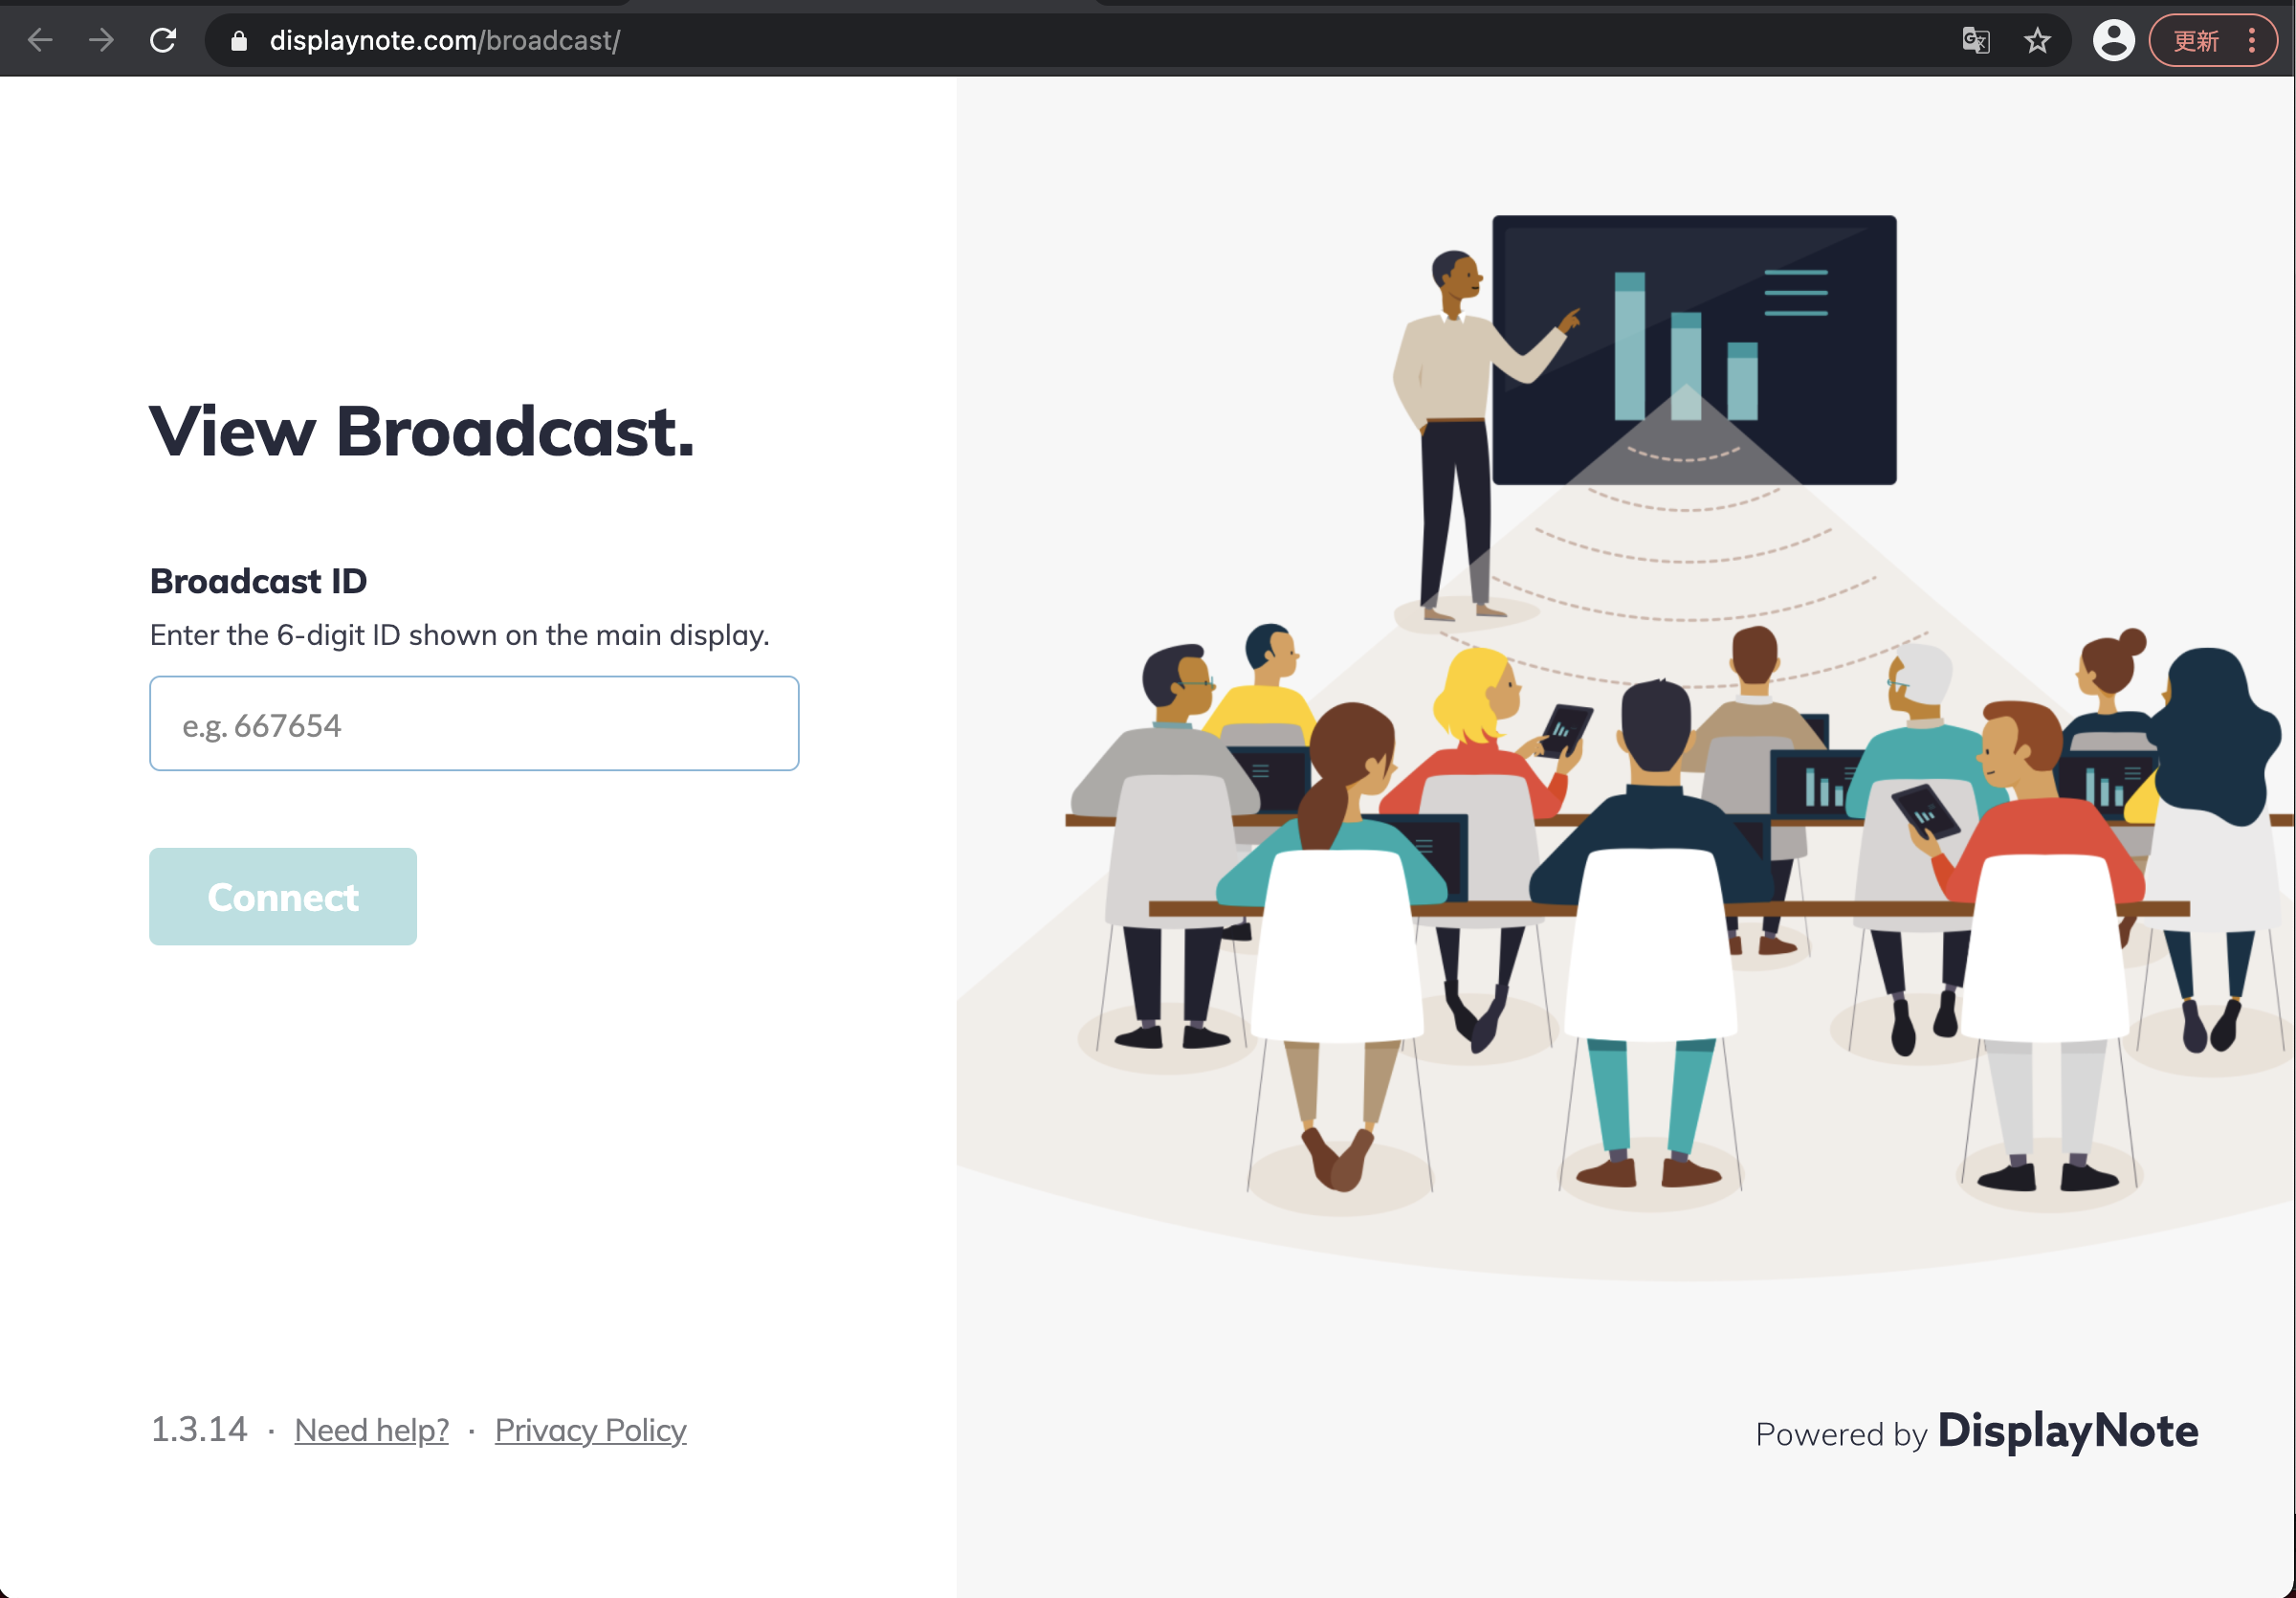Click the DisplayNote logo text
The image size is (2296, 1598).
[2067, 1430]
